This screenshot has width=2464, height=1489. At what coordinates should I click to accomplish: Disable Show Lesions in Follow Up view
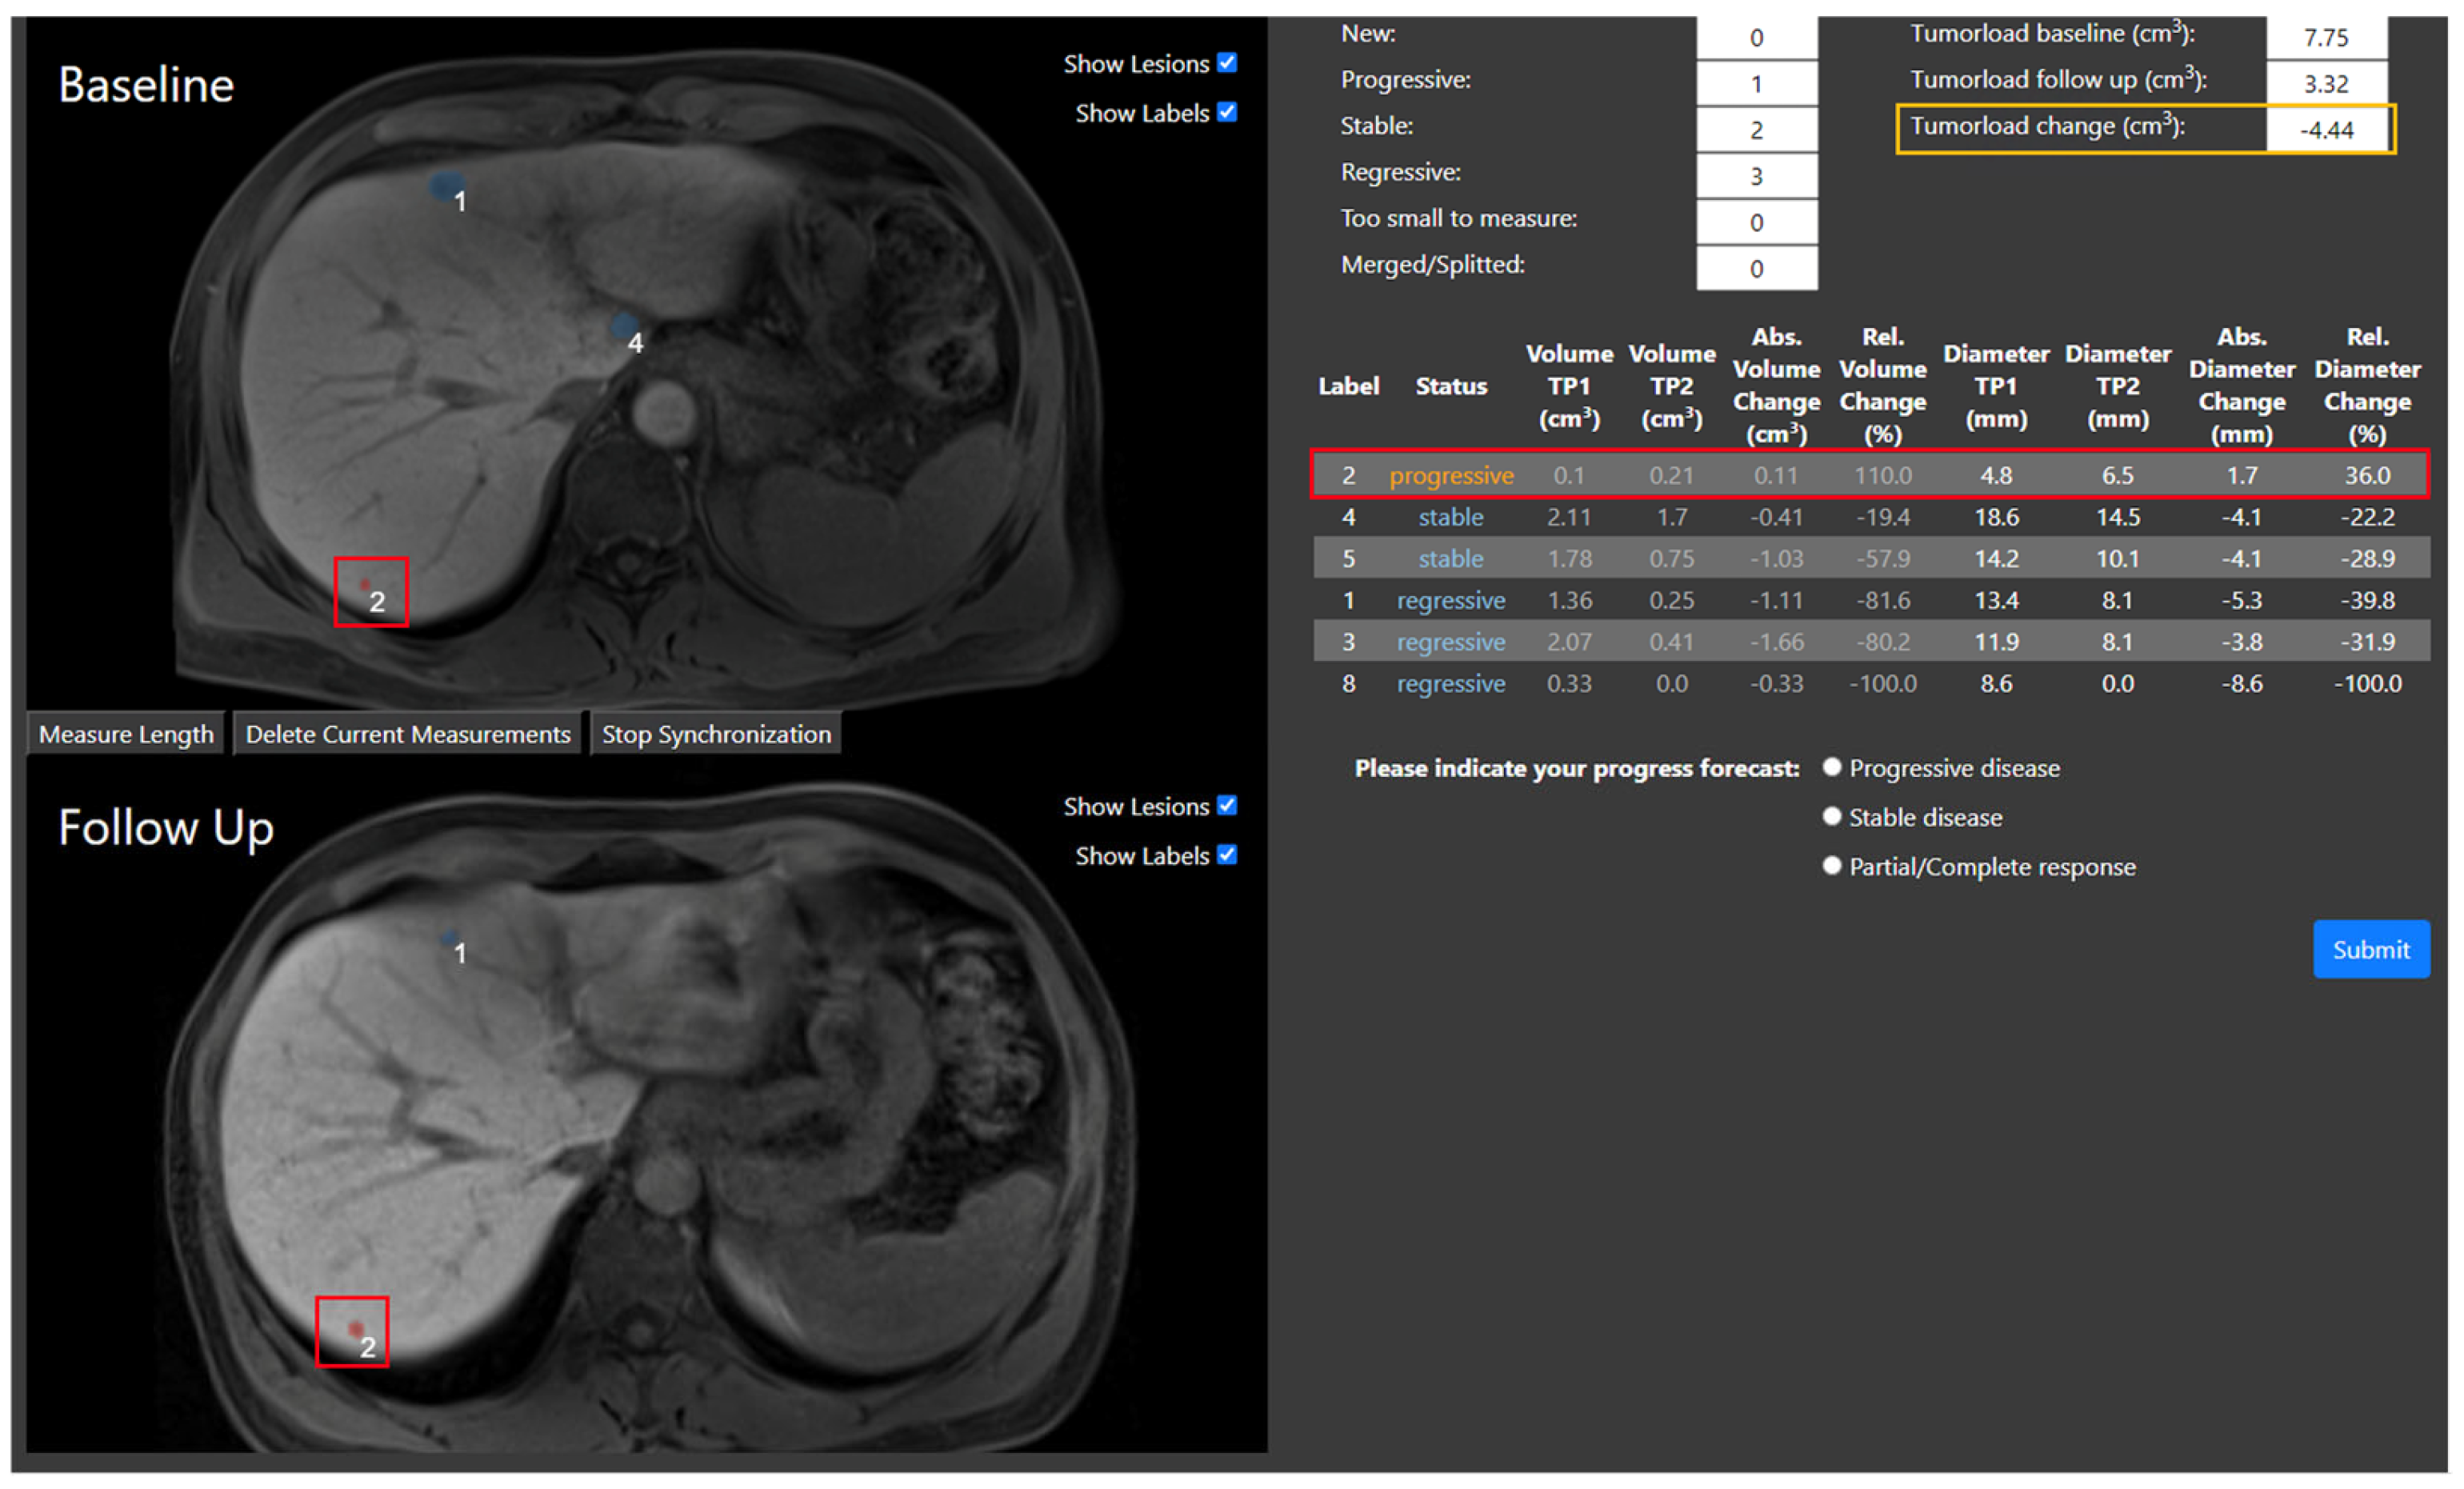click(x=1227, y=805)
